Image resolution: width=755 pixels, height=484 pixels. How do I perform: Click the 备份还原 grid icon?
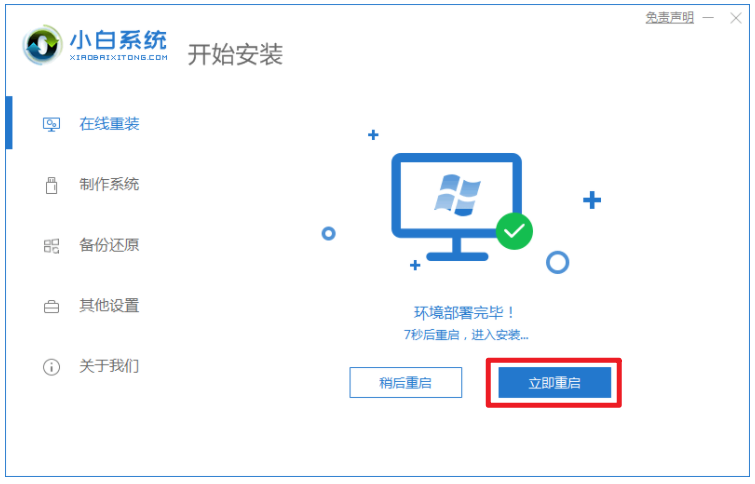[x=52, y=246]
